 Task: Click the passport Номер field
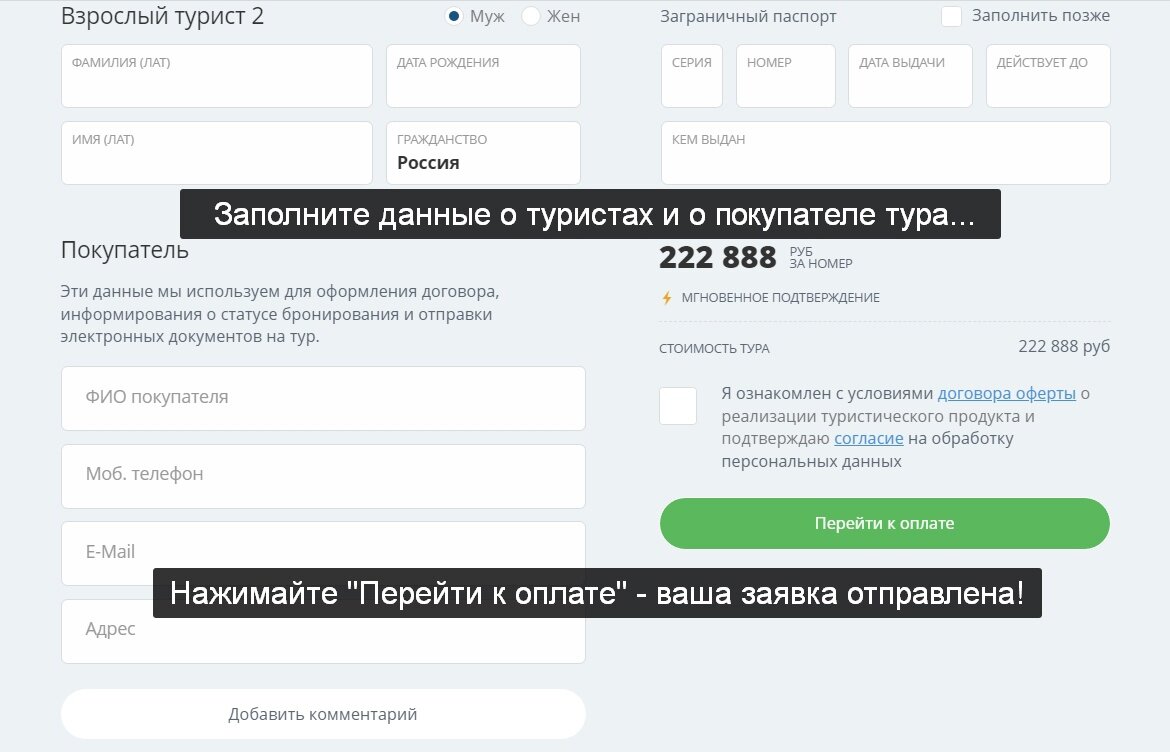coord(786,76)
